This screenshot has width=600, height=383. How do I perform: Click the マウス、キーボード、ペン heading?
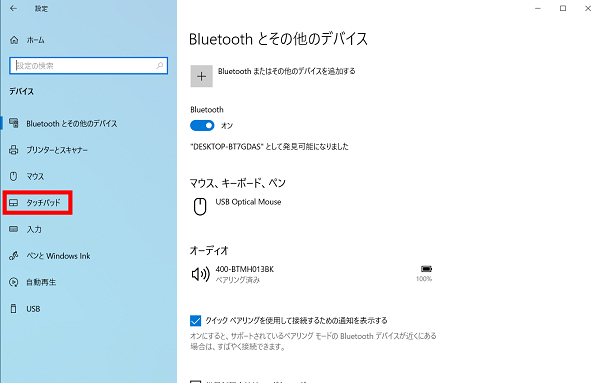tap(238, 183)
